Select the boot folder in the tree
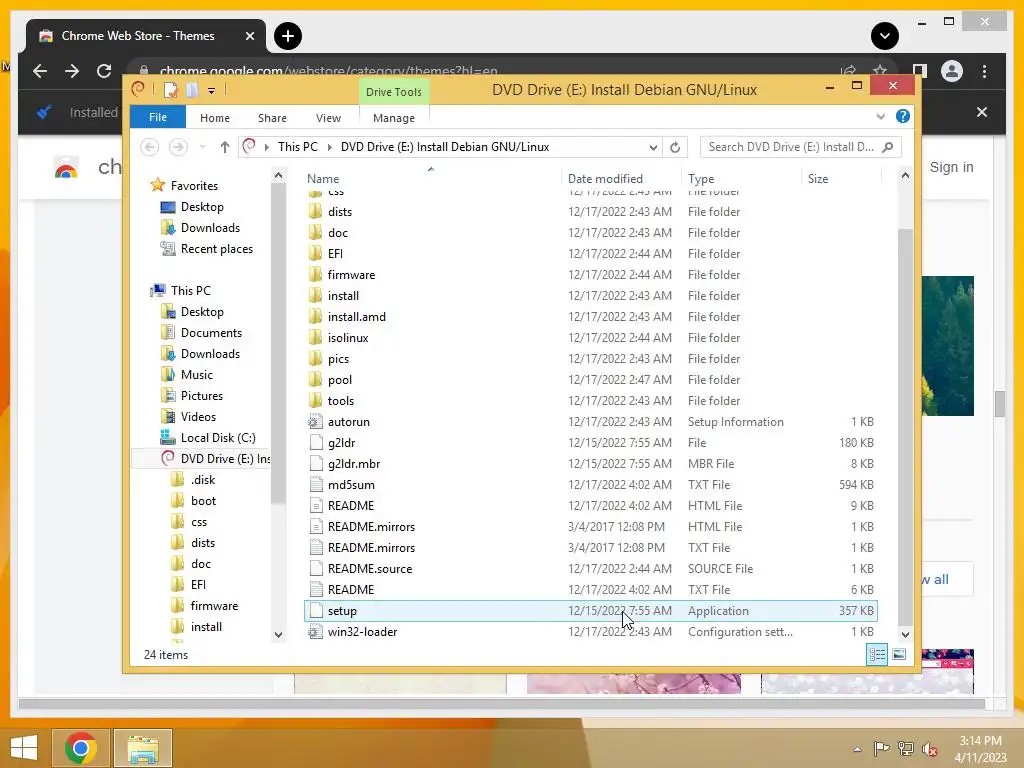Image resolution: width=1024 pixels, height=768 pixels. pyautogui.click(x=203, y=501)
